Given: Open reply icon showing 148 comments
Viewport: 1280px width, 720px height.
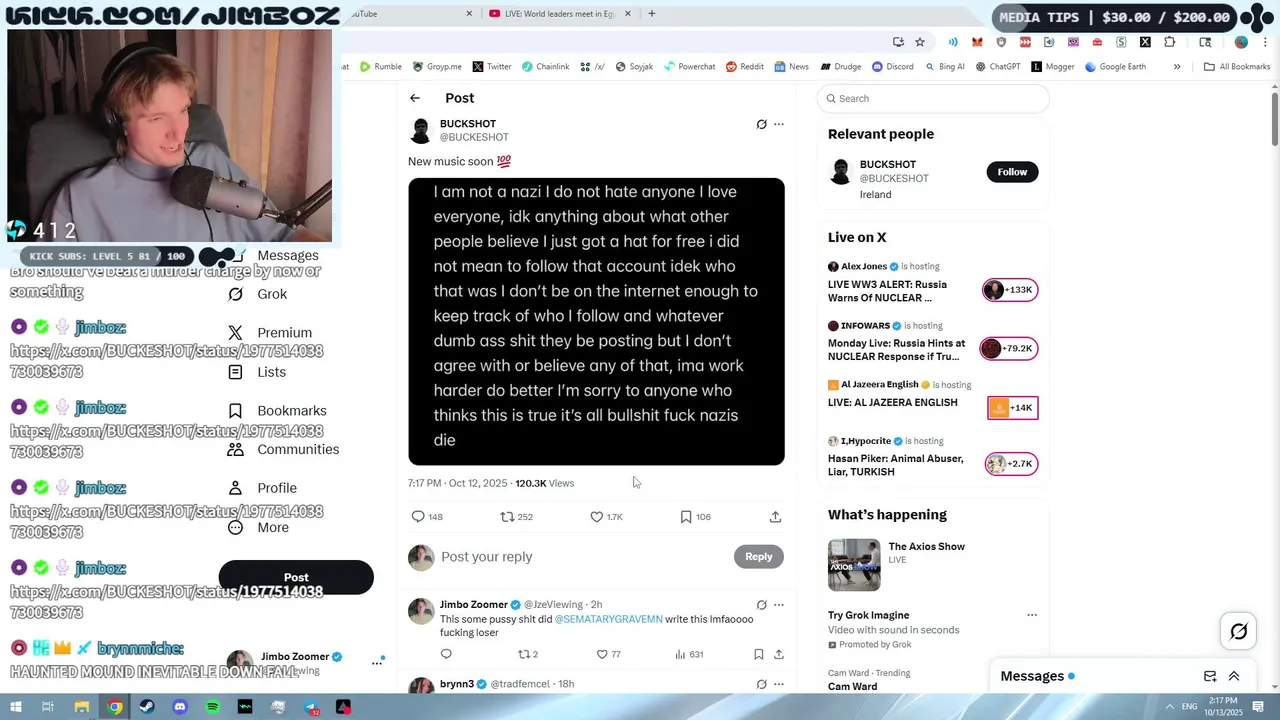Looking at the screenshot, I should (x=418, y=517).
